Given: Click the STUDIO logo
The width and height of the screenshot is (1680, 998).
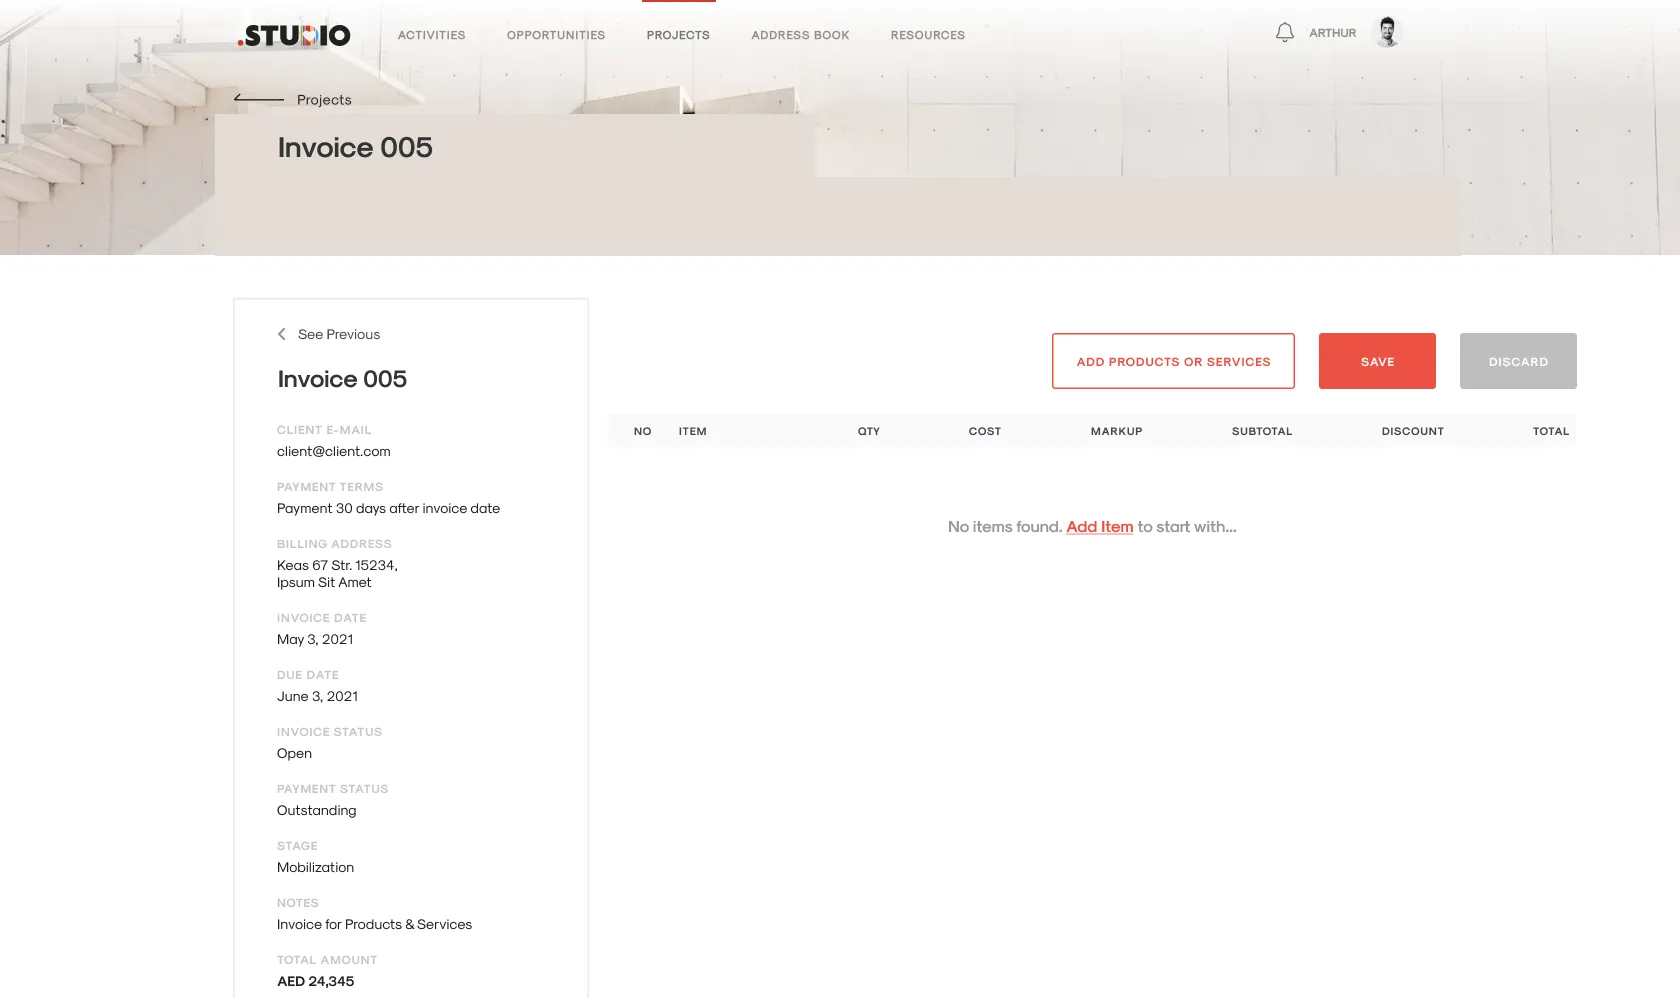Looking at the screenshot, I should point(293,35).
